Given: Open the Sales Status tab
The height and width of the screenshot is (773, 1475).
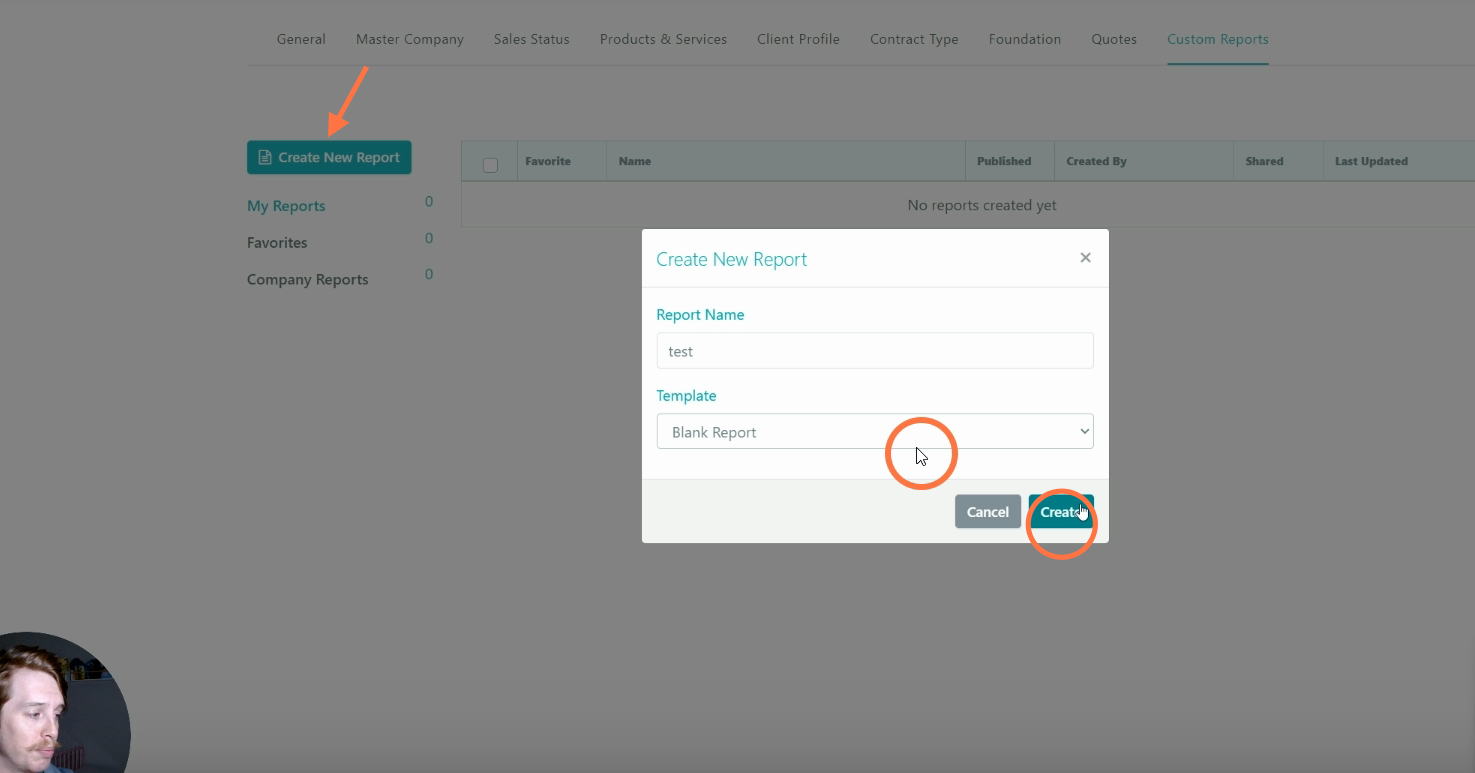Looking at the screenshot, I should click(531, 39).
